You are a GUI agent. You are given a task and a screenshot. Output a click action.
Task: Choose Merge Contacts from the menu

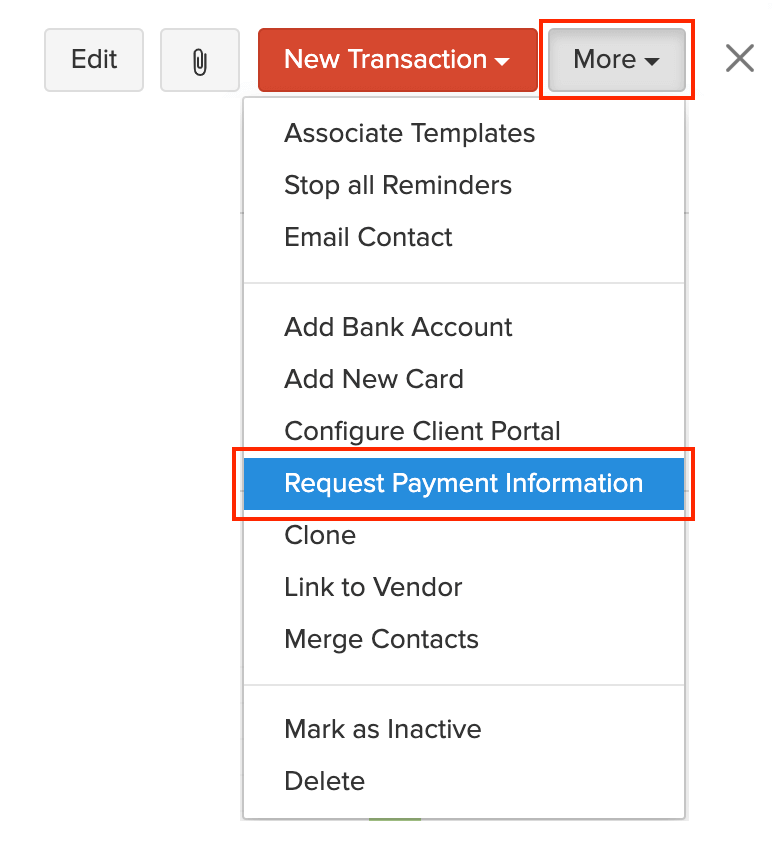click(x=381, y=639)
